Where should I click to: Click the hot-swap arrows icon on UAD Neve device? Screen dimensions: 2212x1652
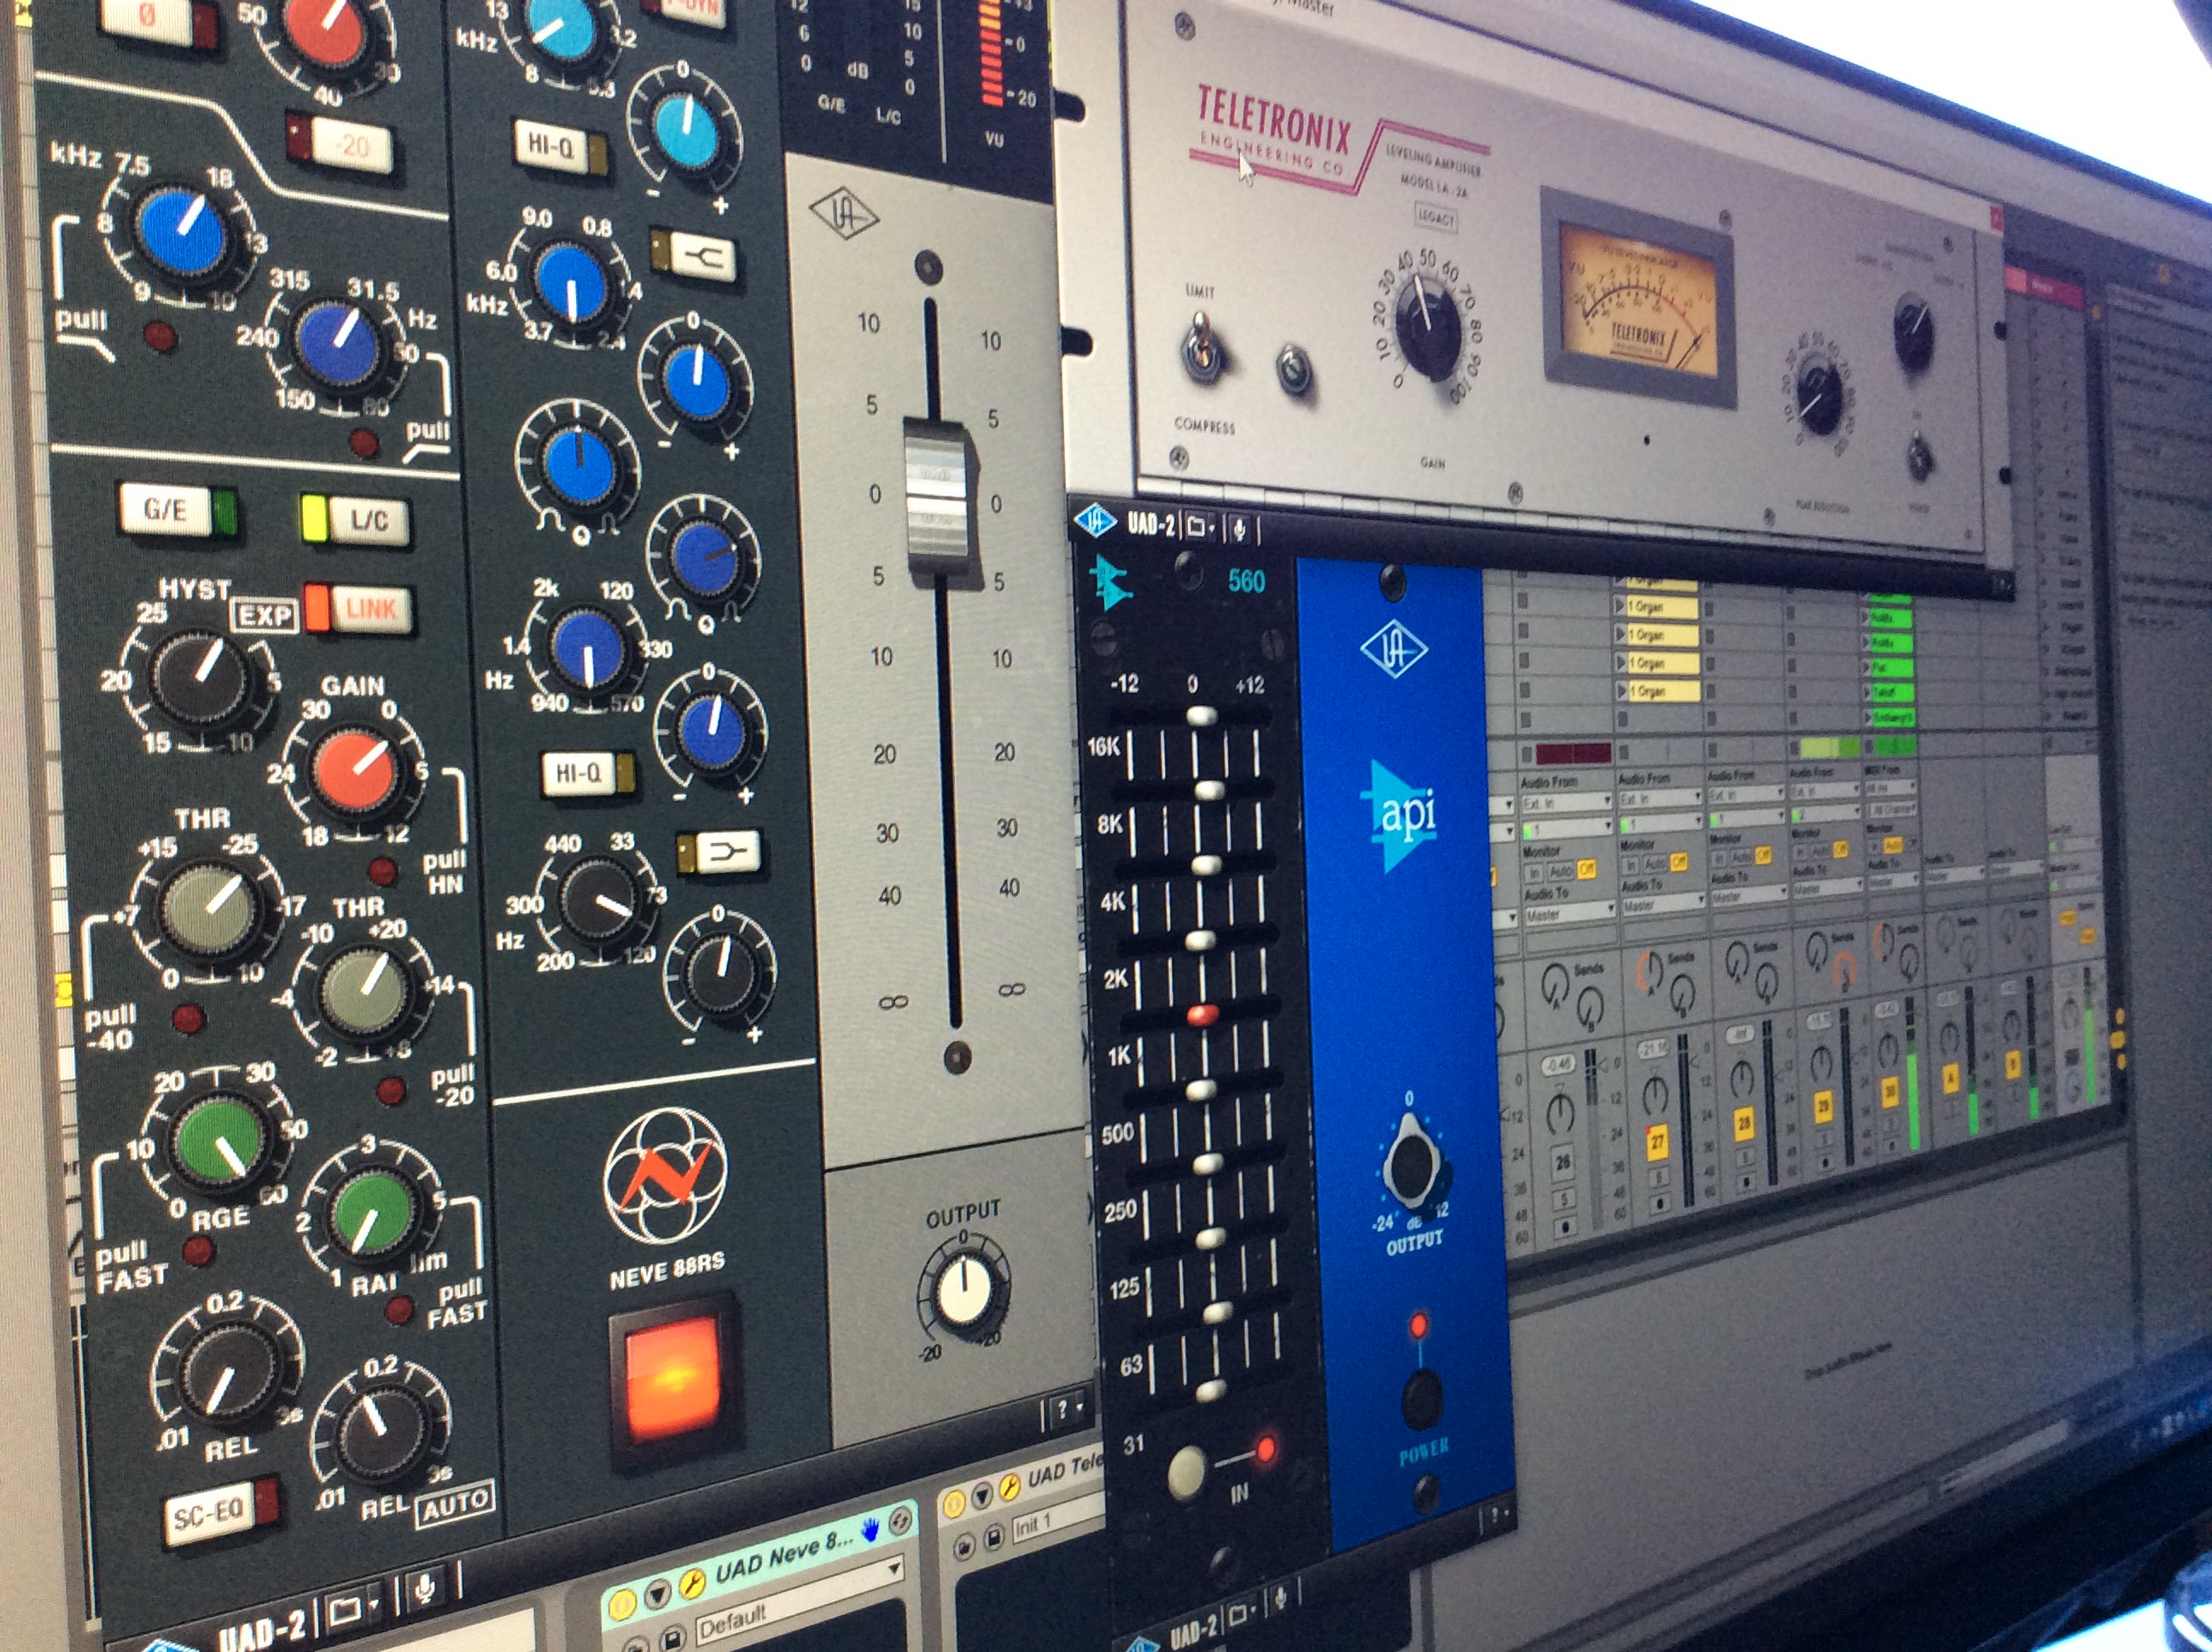(901, 1521)
